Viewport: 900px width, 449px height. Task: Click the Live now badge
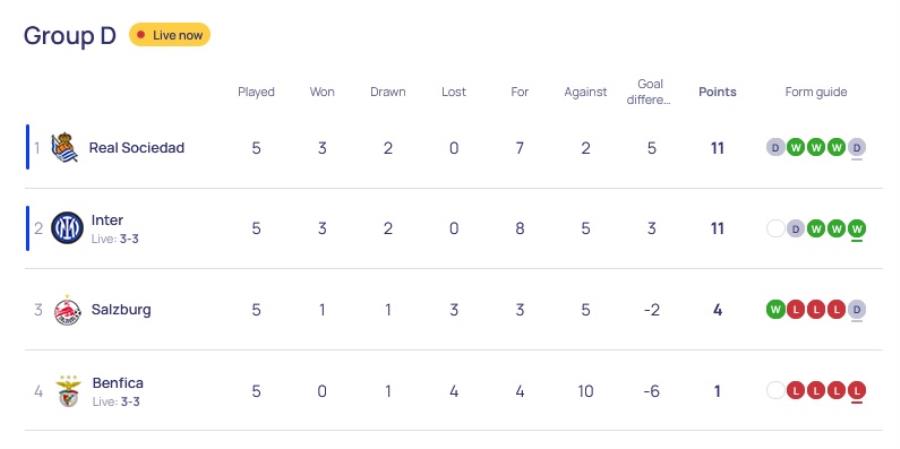coord(170,35)
